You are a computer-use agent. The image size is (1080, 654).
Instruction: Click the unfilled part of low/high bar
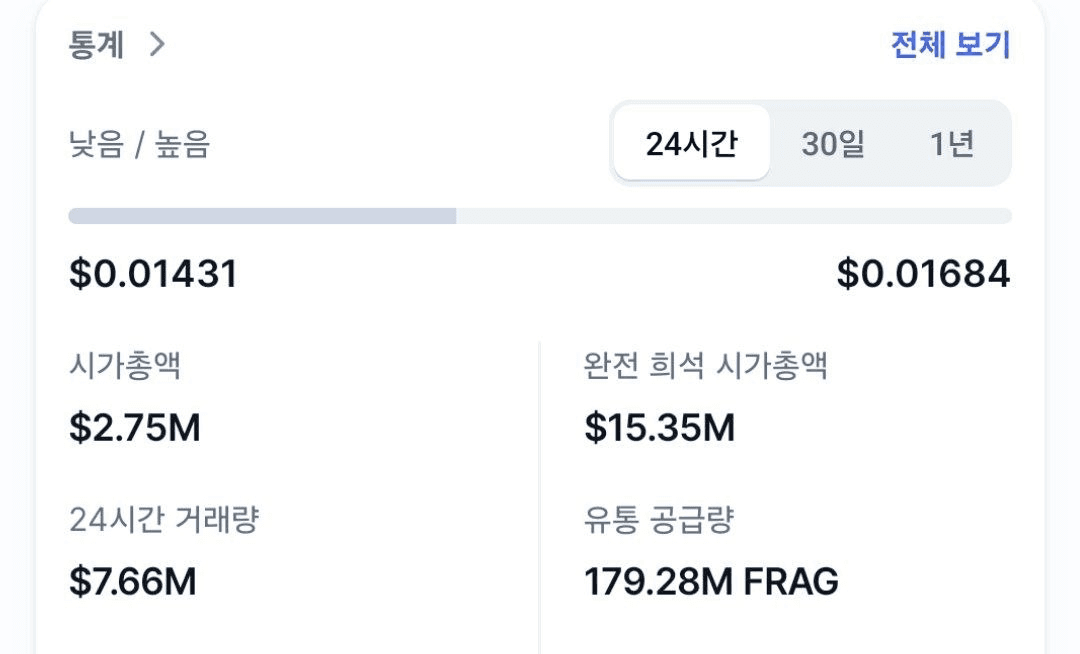pyautogui.click(x=733, y=216)
